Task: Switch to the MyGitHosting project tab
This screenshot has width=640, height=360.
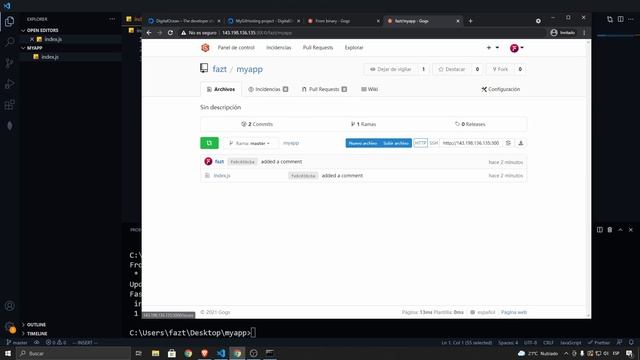Action: pyautogui.click(x=263, y=21)
